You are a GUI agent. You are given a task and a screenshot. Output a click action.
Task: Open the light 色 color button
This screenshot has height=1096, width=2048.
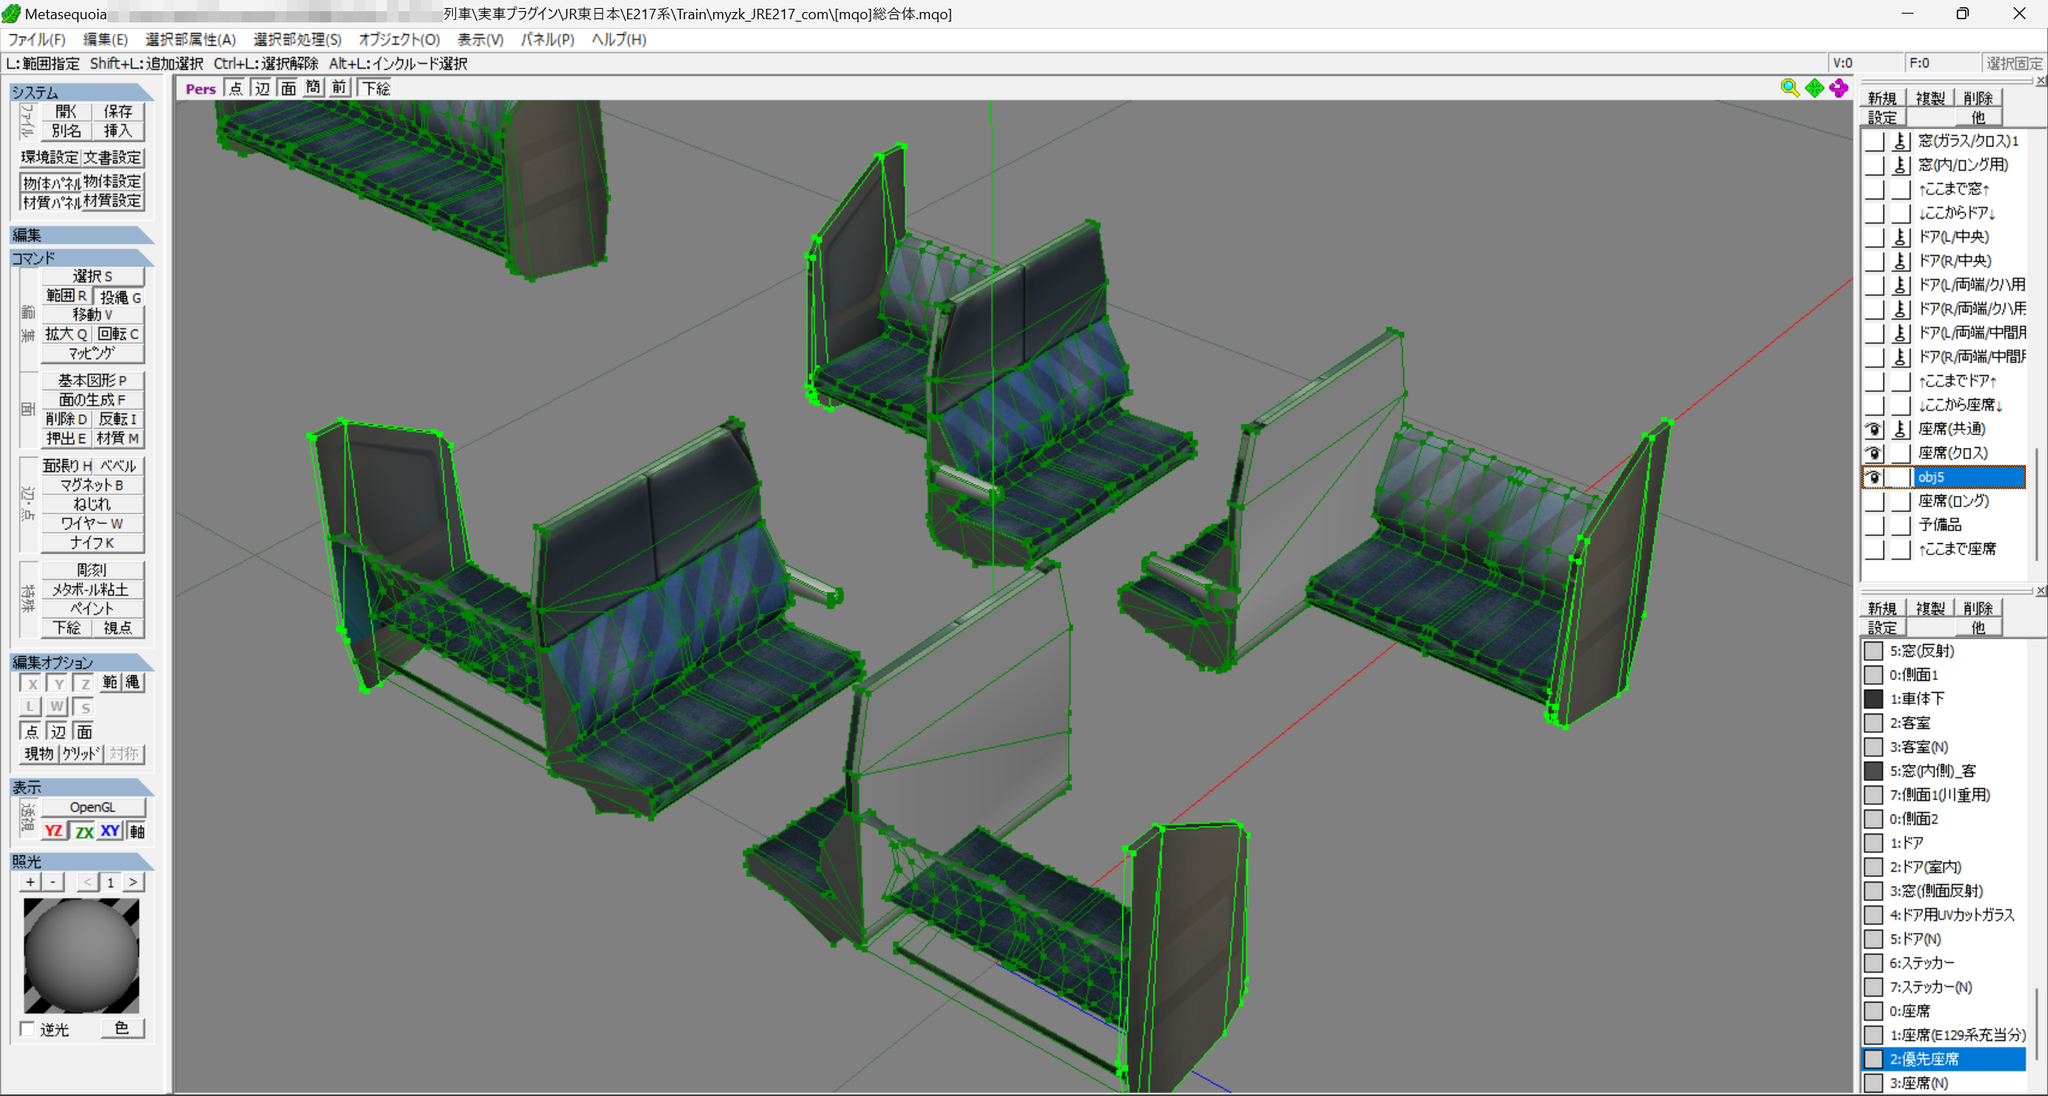(122, 1028)
